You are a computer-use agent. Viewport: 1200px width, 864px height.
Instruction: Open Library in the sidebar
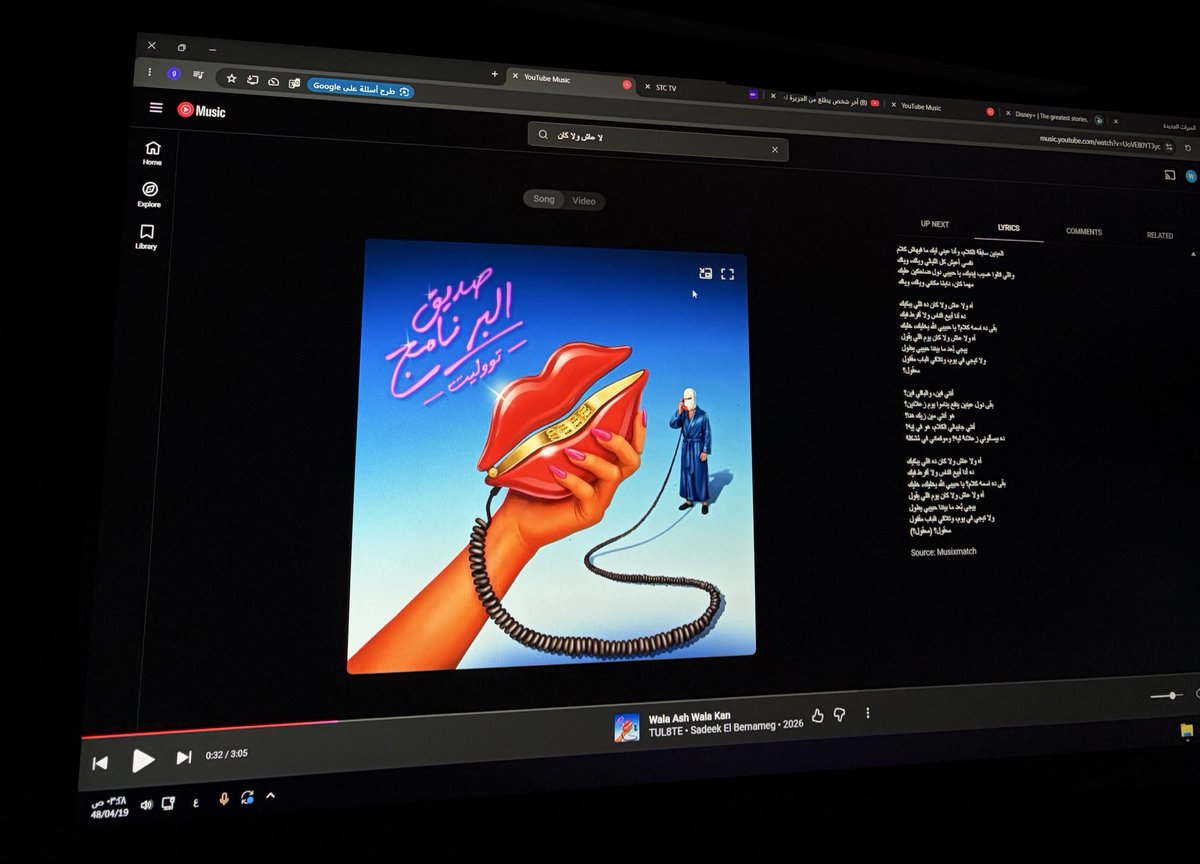click(x=146, y=237)
